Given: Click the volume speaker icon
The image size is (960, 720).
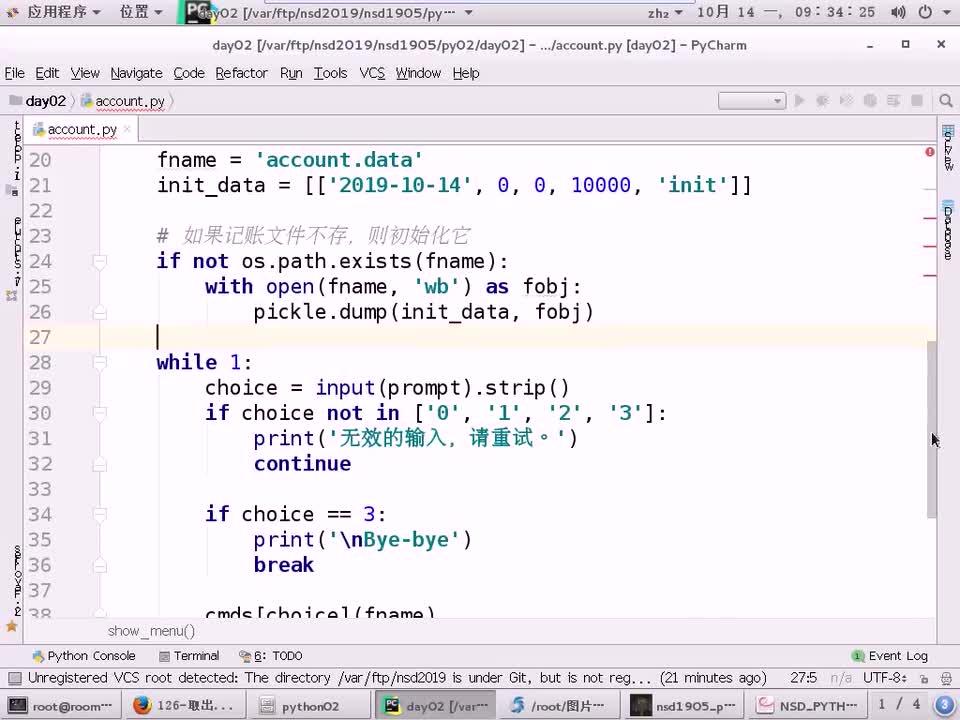Looking at the screenshot, I should [898, 12].
